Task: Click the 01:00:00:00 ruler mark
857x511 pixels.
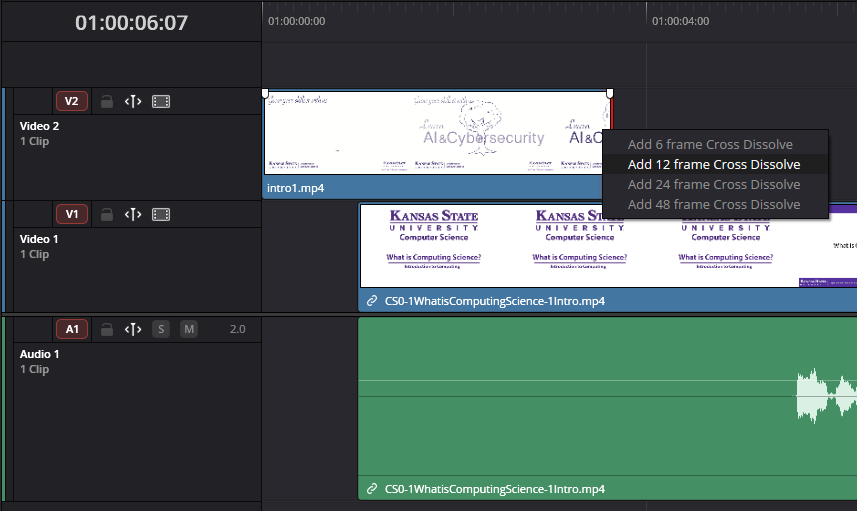Action: 297,21
